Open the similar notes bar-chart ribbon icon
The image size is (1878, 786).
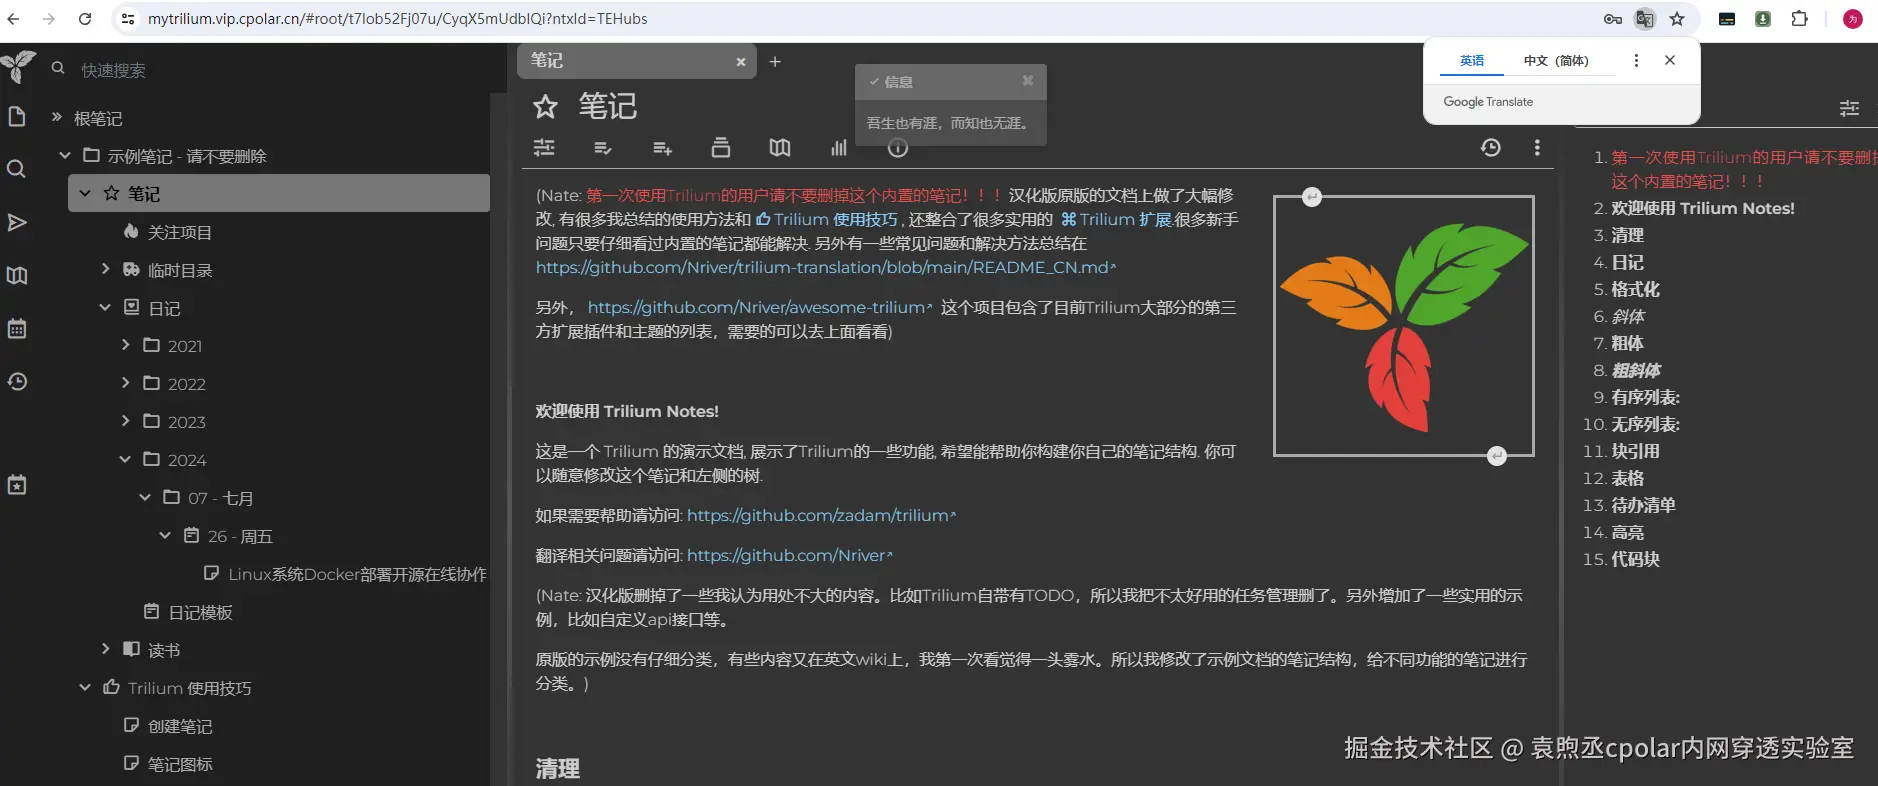(839, 148)
